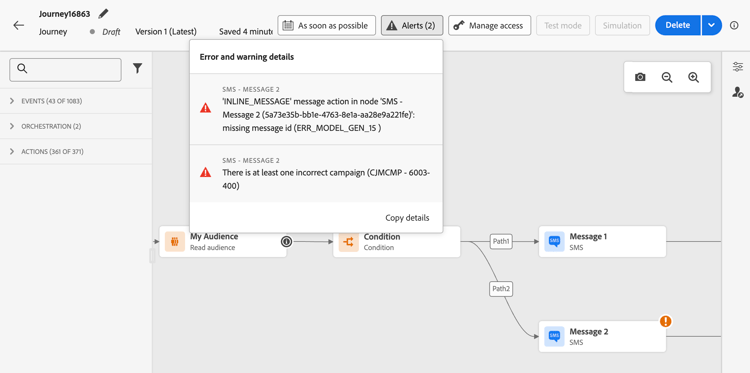Click the orange warning badge on Message 2
The width and height of the screenshot is (750, 373).
pos(665,321)
